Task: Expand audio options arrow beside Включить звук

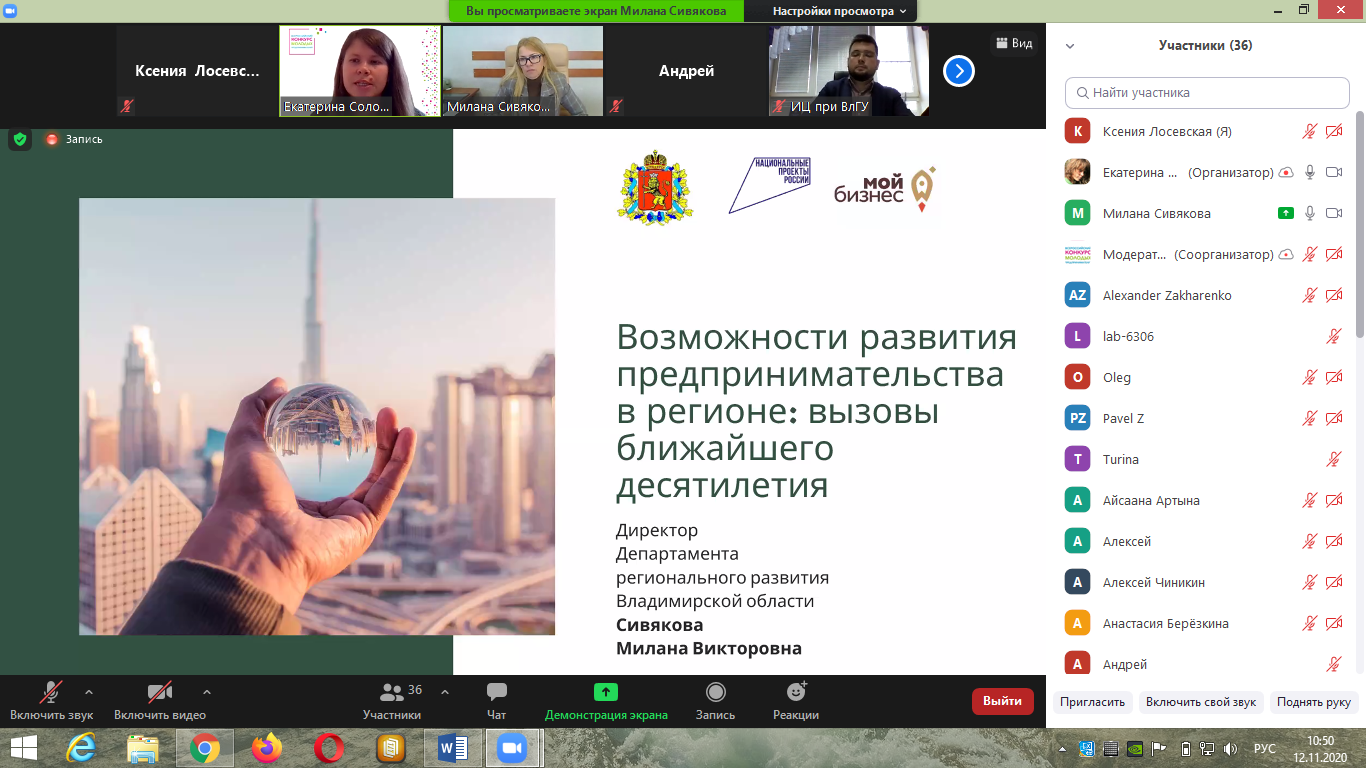Action: click(89, 692)
